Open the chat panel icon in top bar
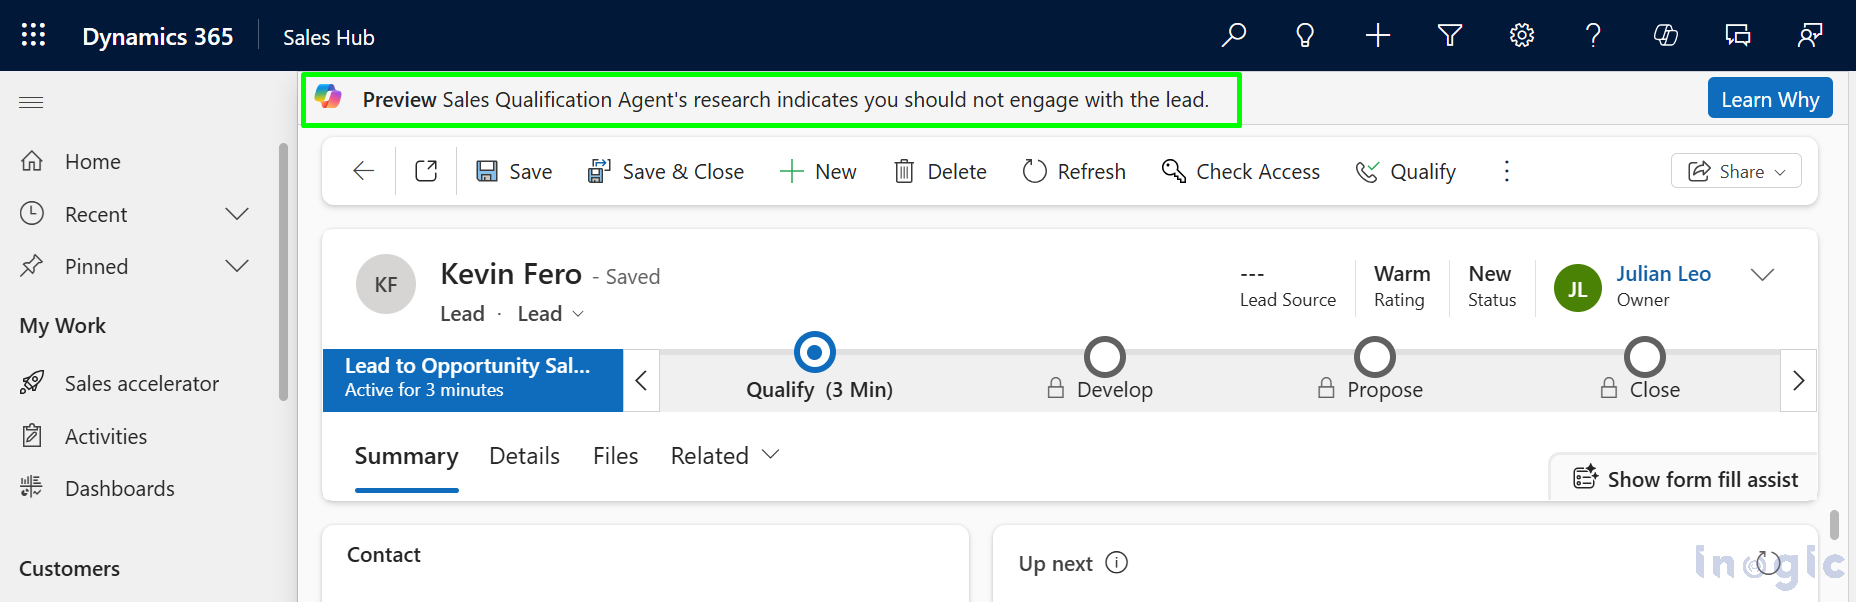 1738,36
